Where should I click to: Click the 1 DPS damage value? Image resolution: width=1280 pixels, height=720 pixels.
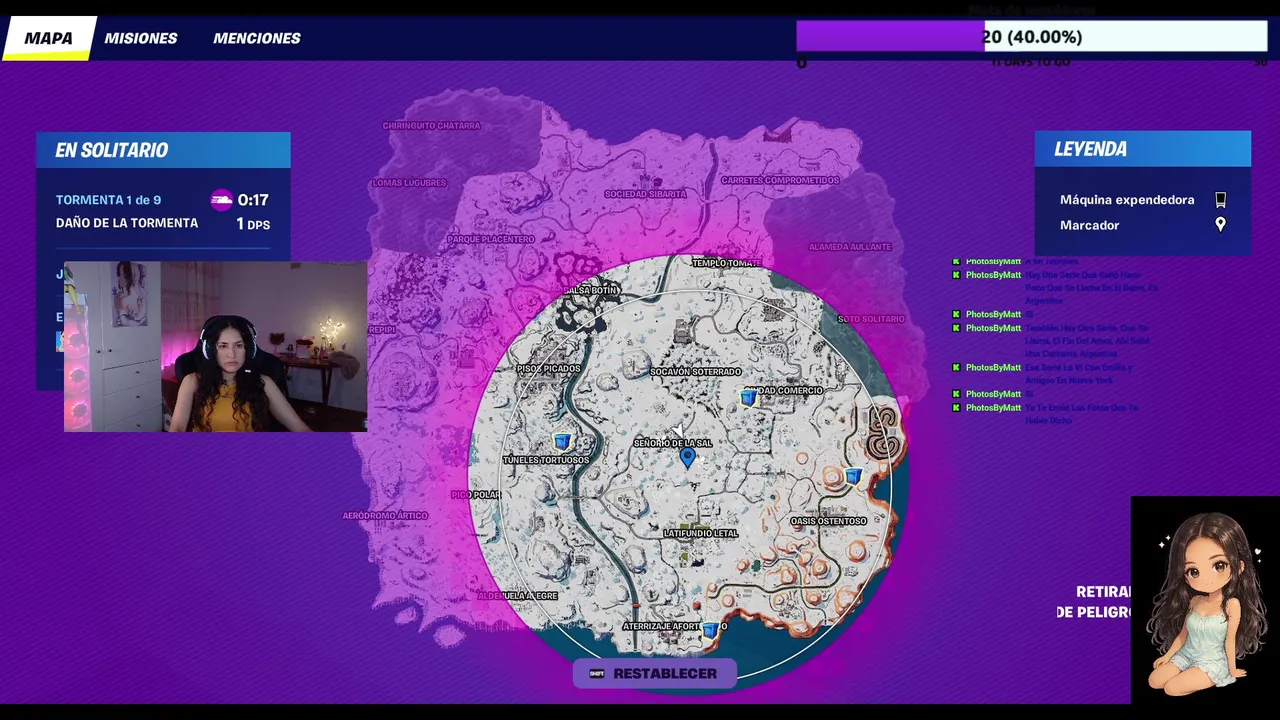253,225
